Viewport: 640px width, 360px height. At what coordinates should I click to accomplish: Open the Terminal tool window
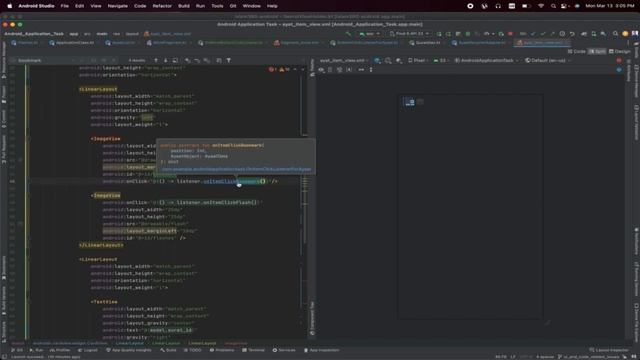click(x=253, y=350)
